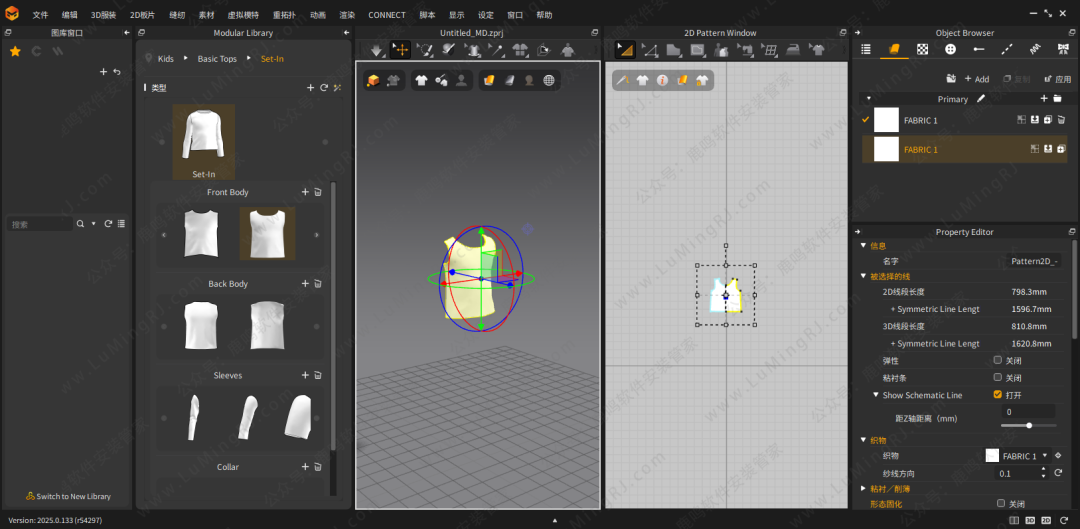Toggle the 粘衬条 checkbox
This screenshot has width=1080, height=529.
(998, 377)
